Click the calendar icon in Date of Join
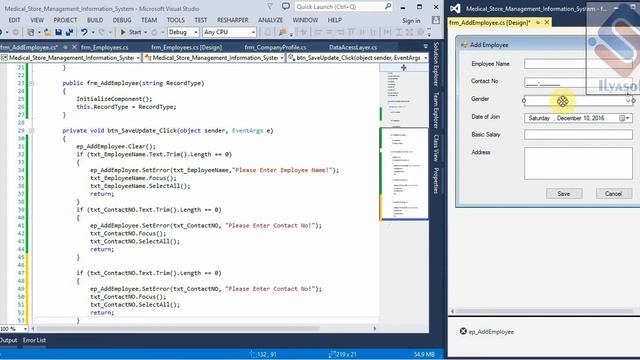640x360 pixels. 622,118
